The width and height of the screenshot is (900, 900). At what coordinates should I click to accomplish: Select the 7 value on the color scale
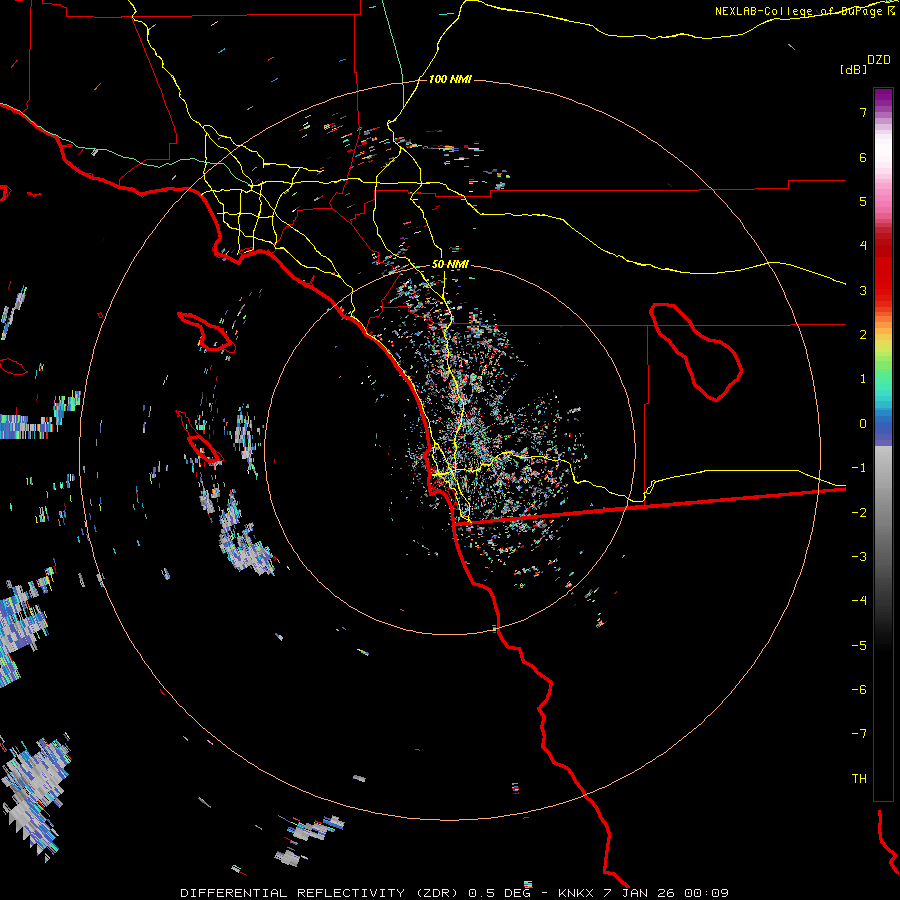[863, 112]
